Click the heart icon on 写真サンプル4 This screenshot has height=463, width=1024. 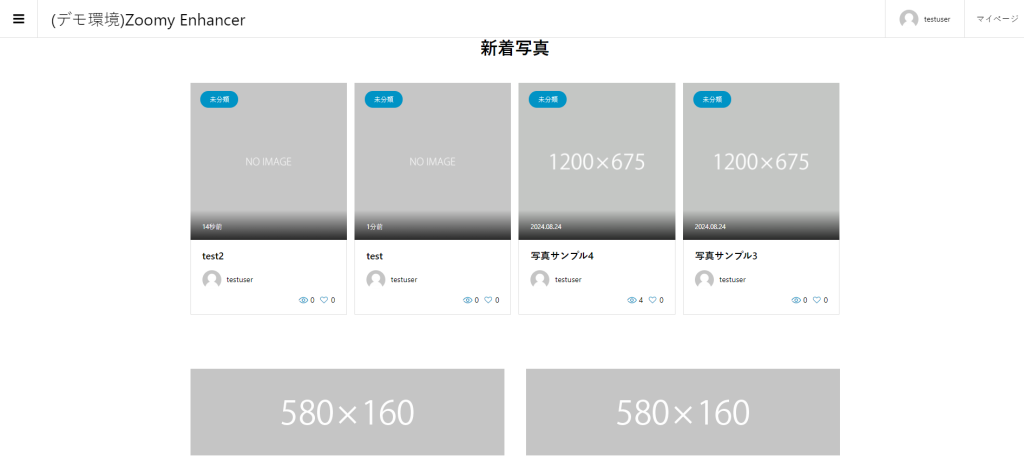652,300
